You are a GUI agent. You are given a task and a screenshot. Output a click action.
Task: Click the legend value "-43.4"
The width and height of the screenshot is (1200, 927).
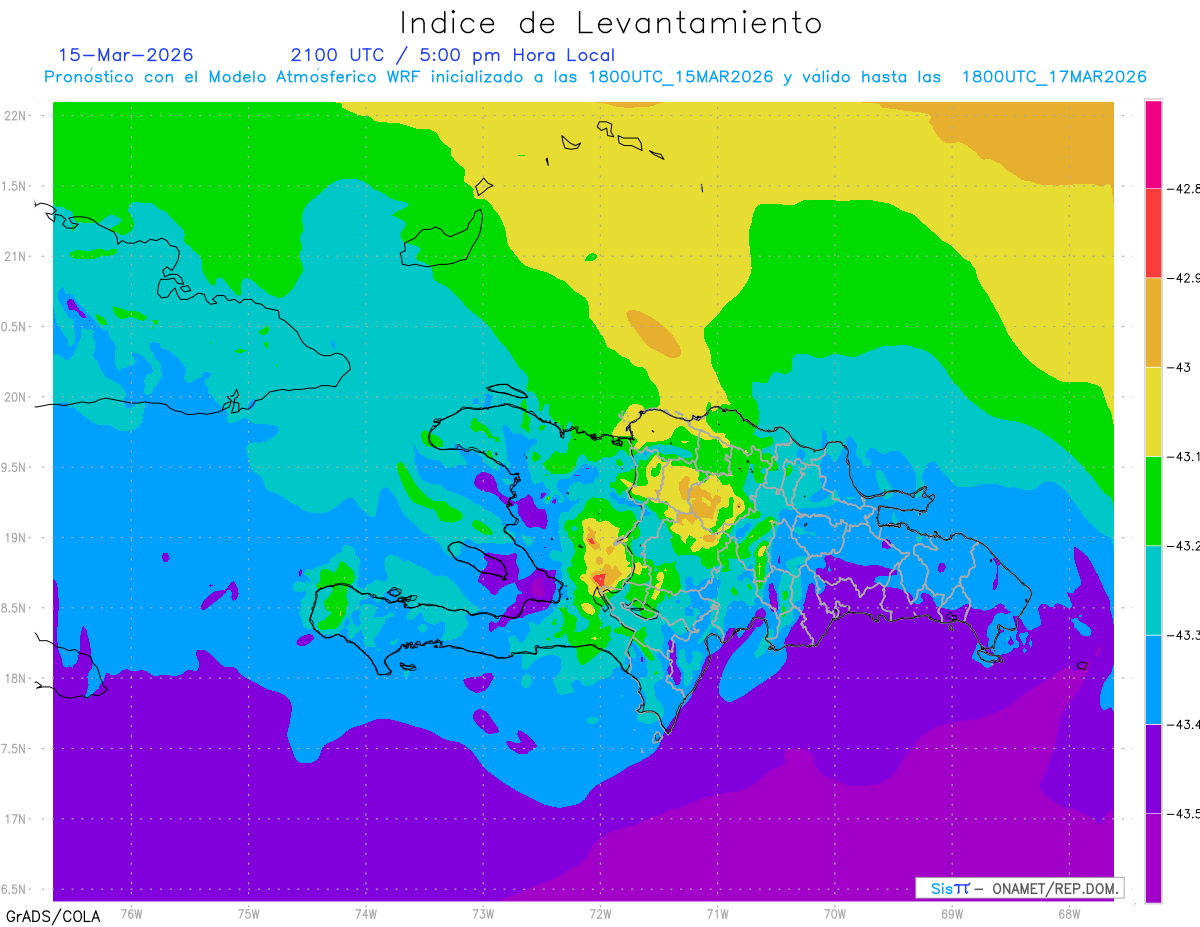(1184, 725)
